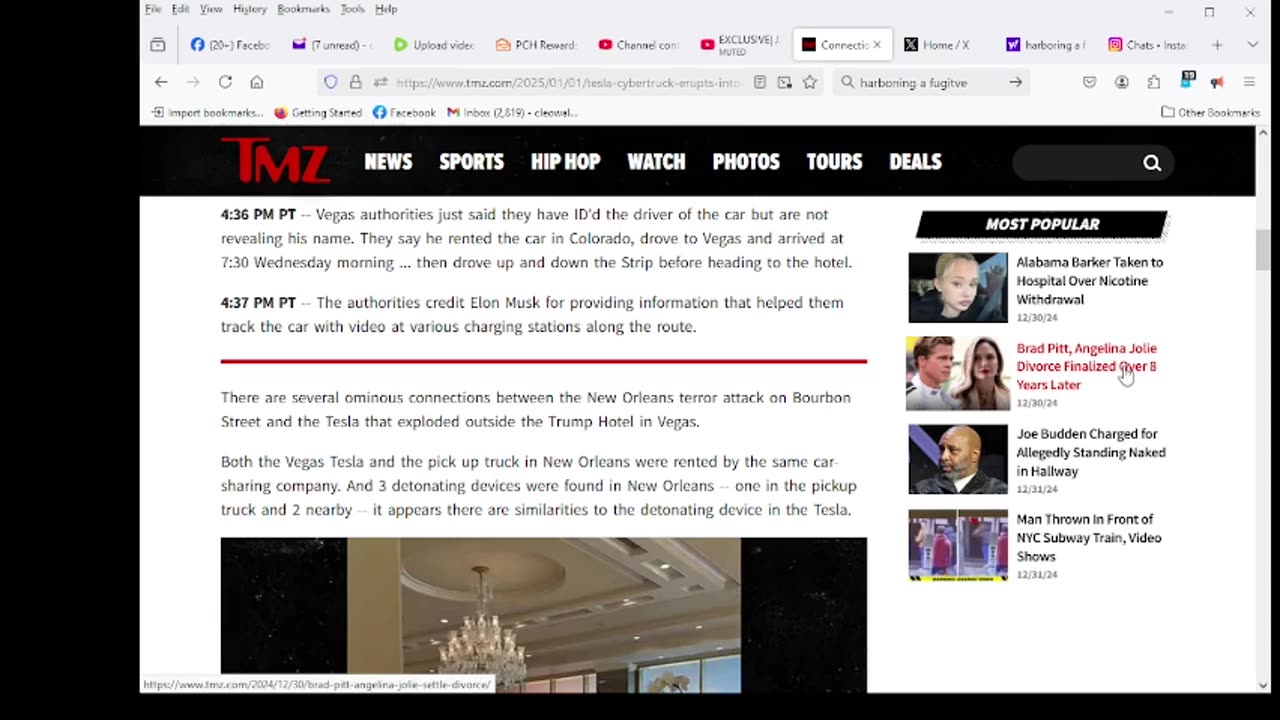Viewport: 1280px width, 720px height.
Task: Open the View menu
Action: pyautogui.click(x=211, y=9)
